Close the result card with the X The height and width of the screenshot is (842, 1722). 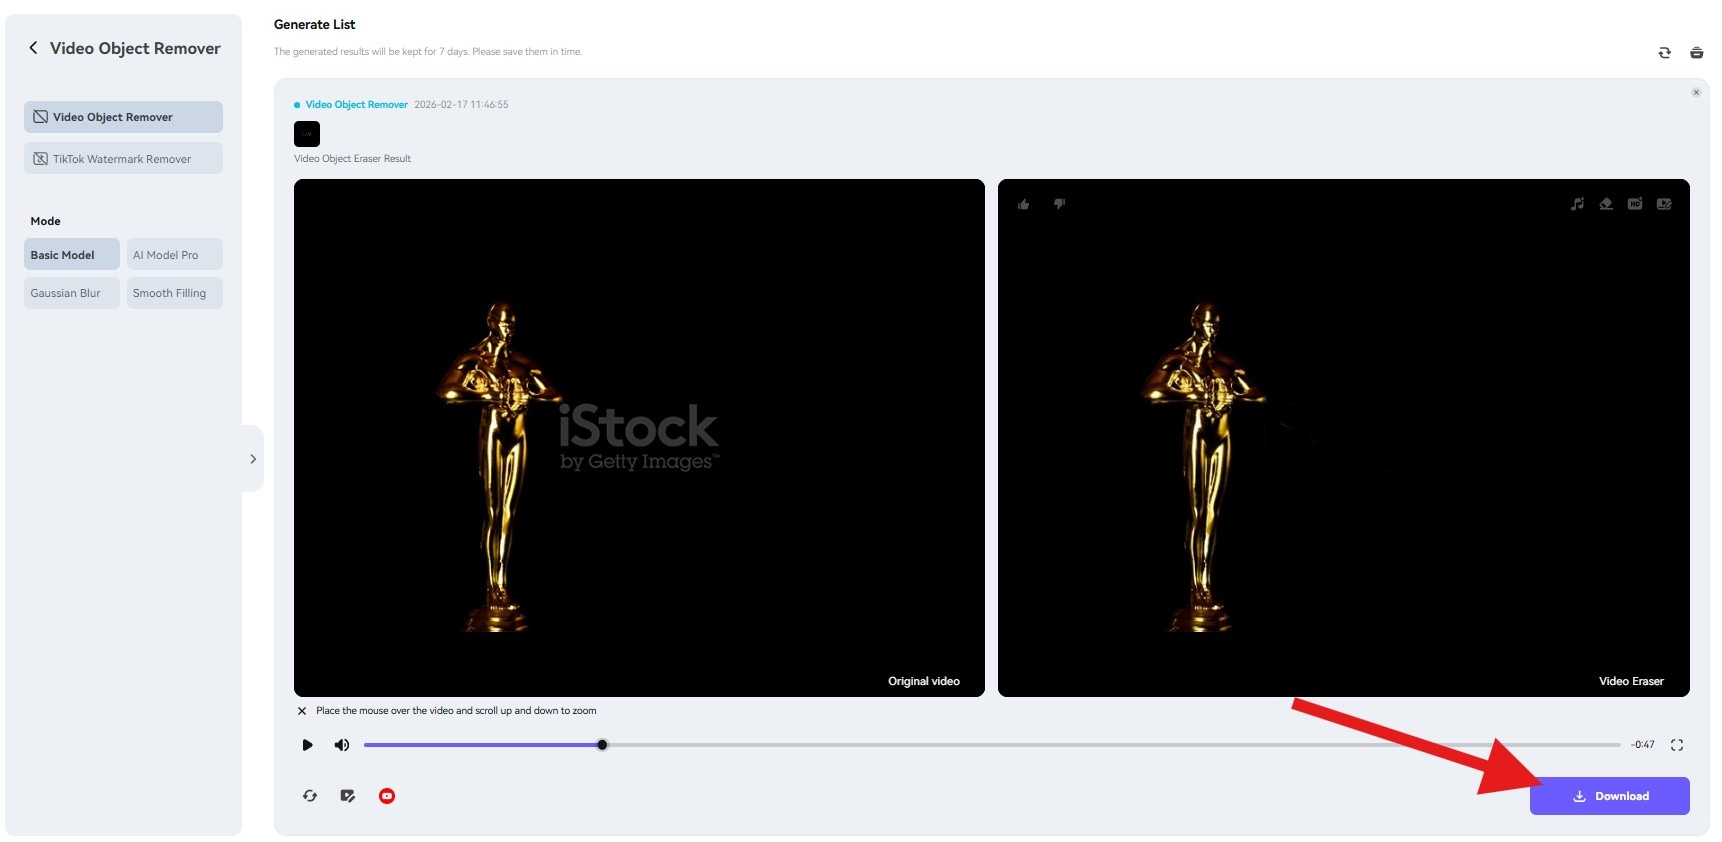(1696, 92)
